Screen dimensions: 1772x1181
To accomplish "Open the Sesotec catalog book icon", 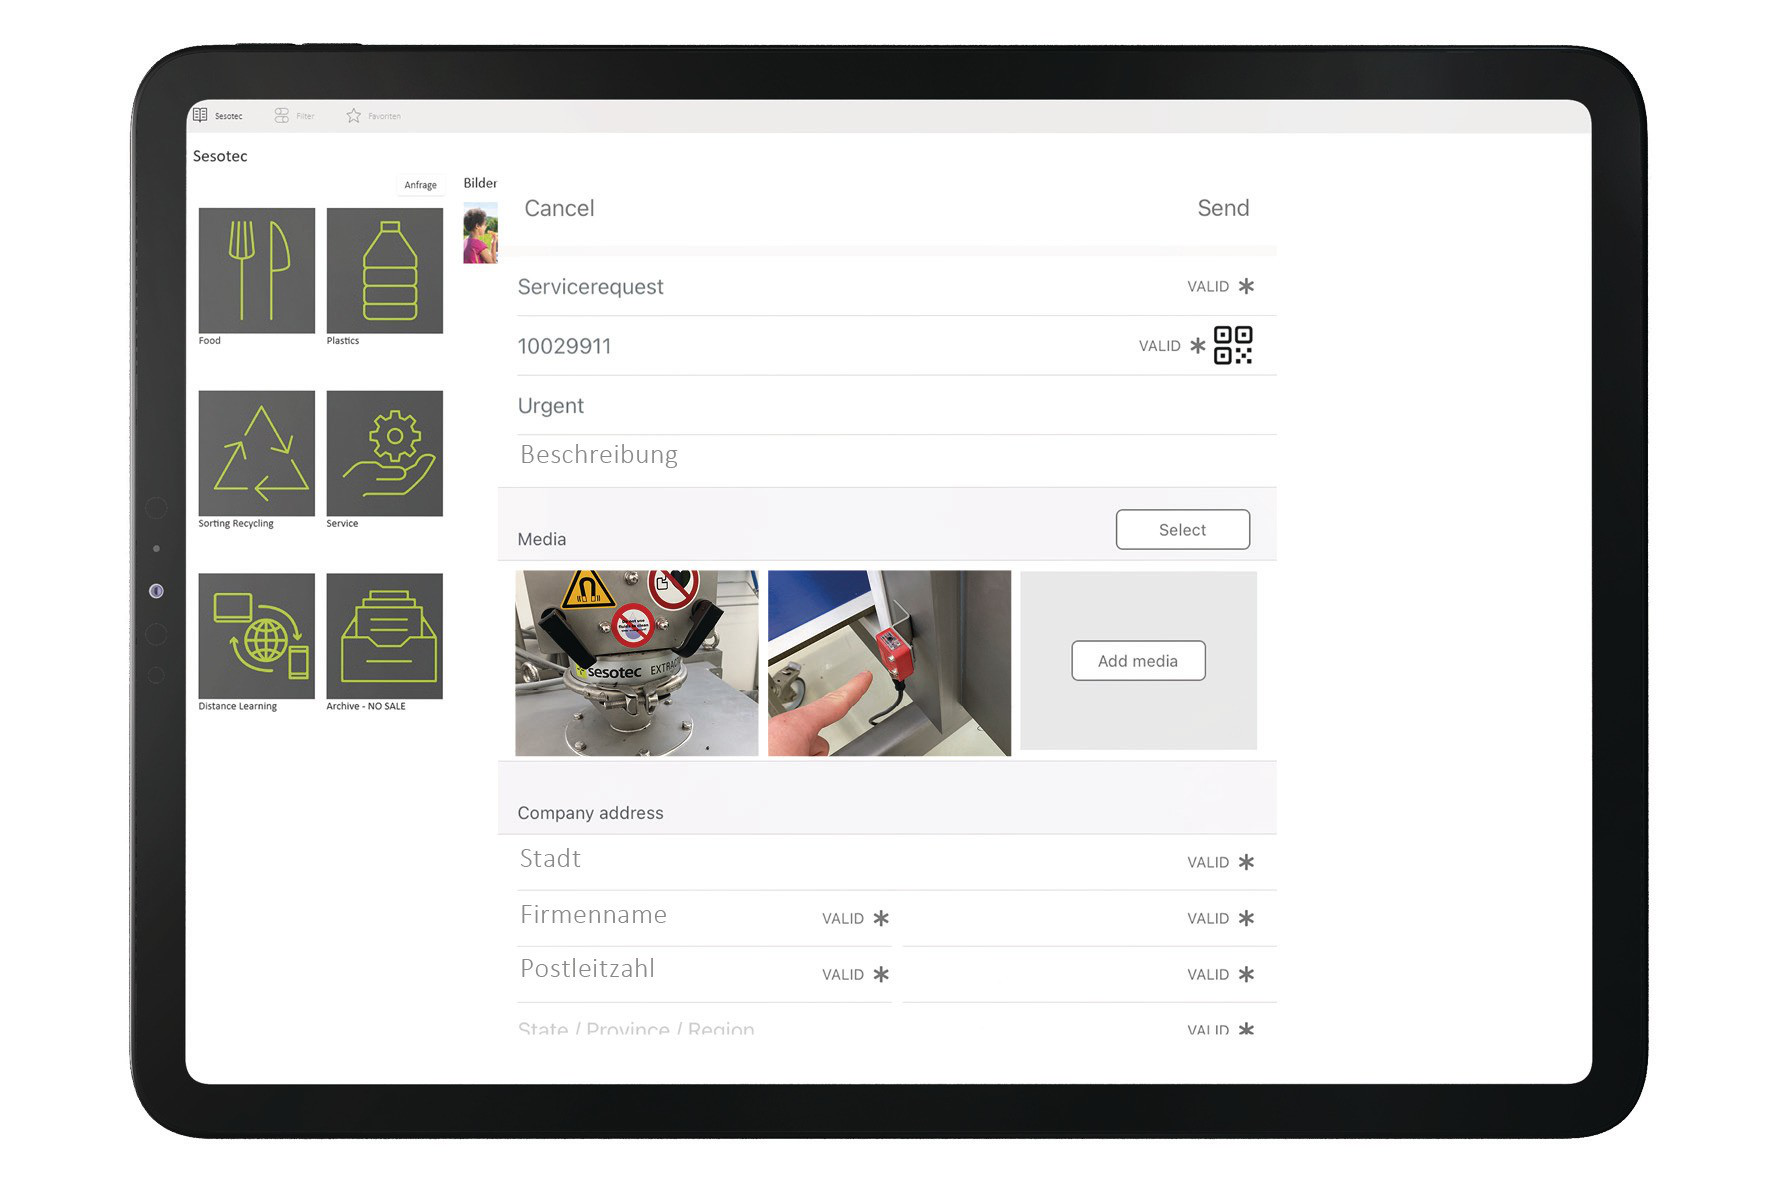I will pos(200,115).
